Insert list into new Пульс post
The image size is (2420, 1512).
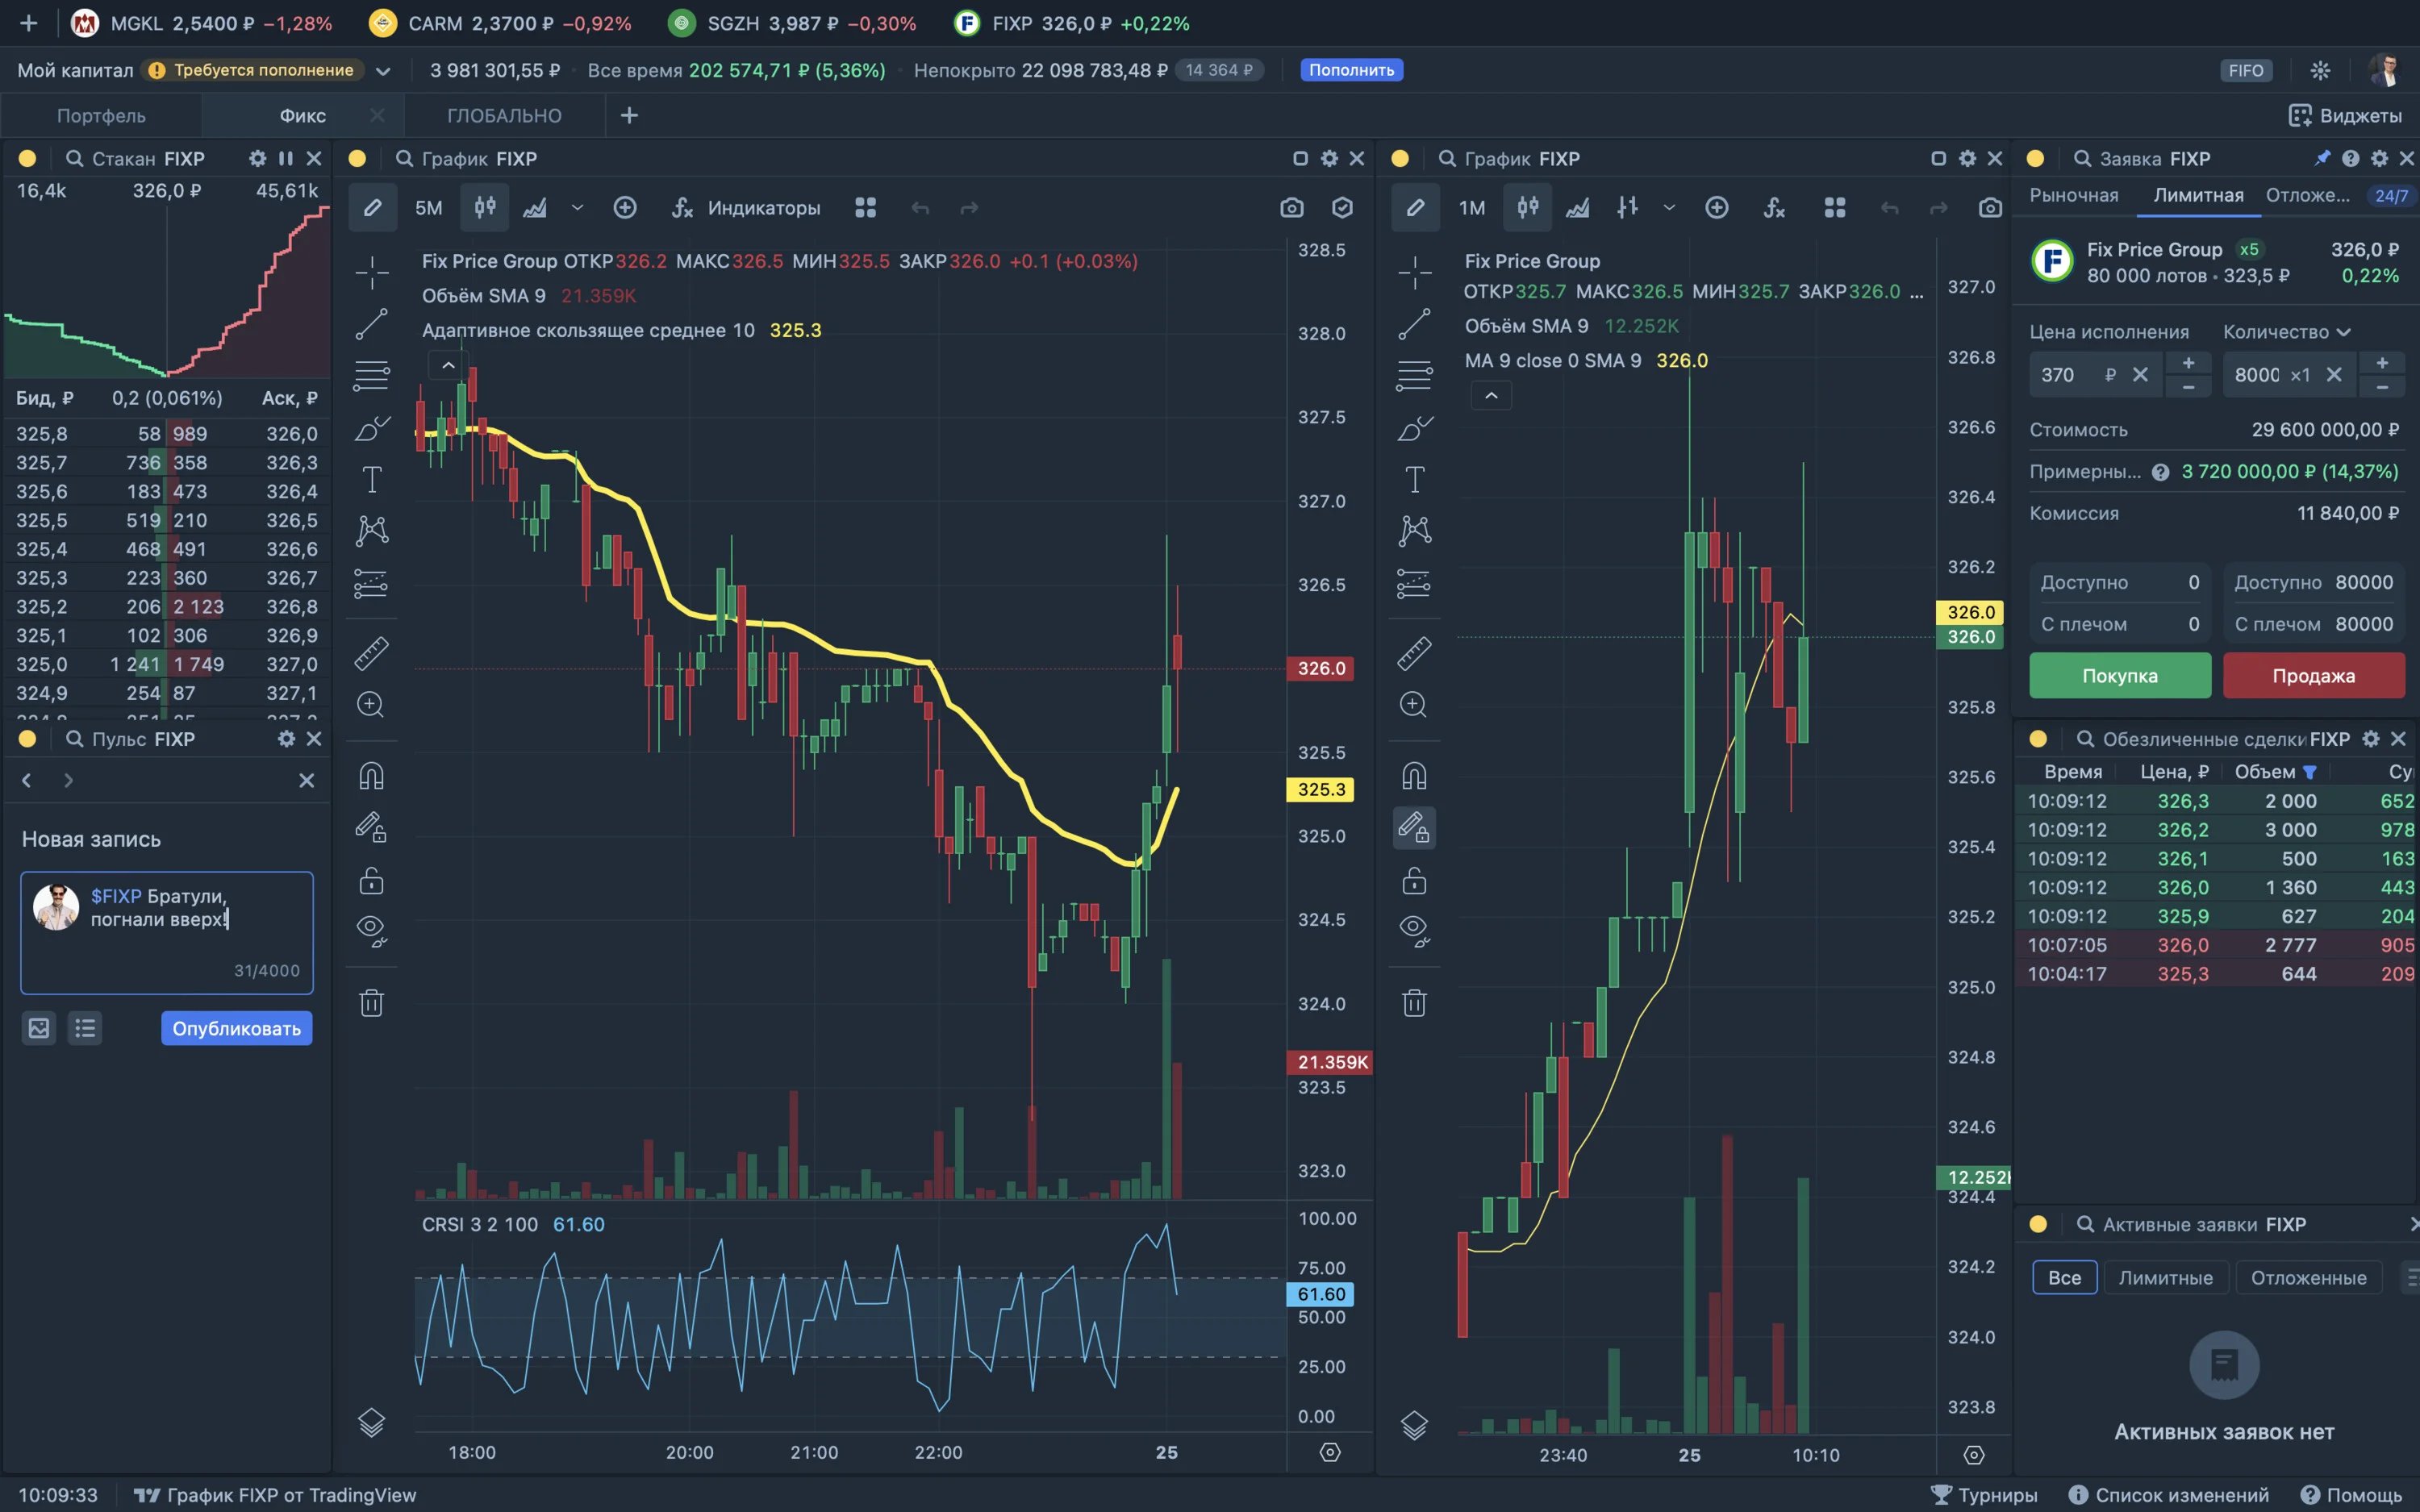[85, 1028]
